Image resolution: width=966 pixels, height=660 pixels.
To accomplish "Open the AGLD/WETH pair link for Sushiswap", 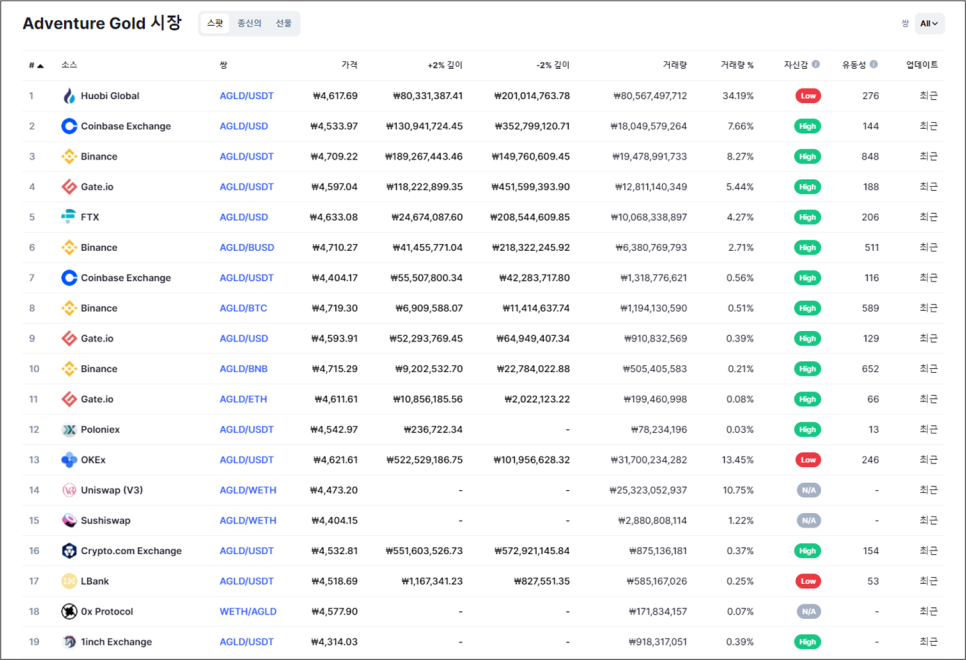I will coord(248,520).
